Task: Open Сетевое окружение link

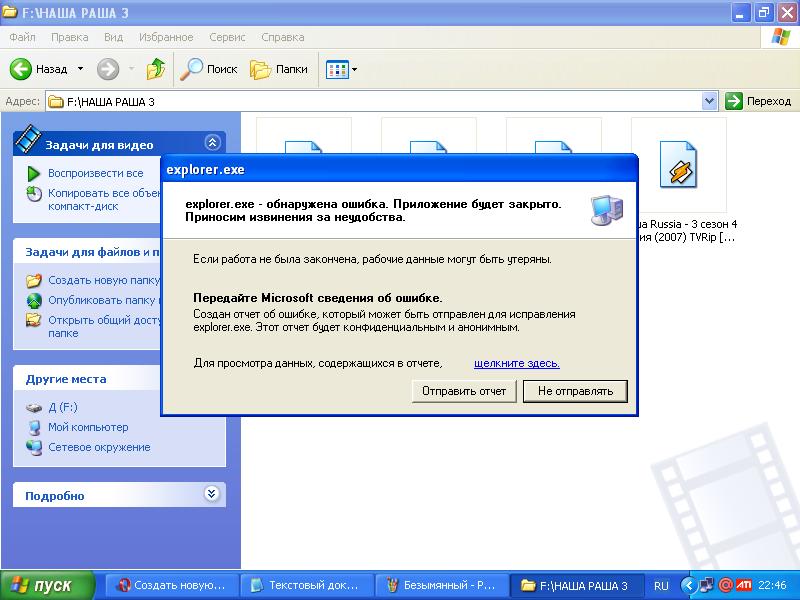Action: point(99,447)
